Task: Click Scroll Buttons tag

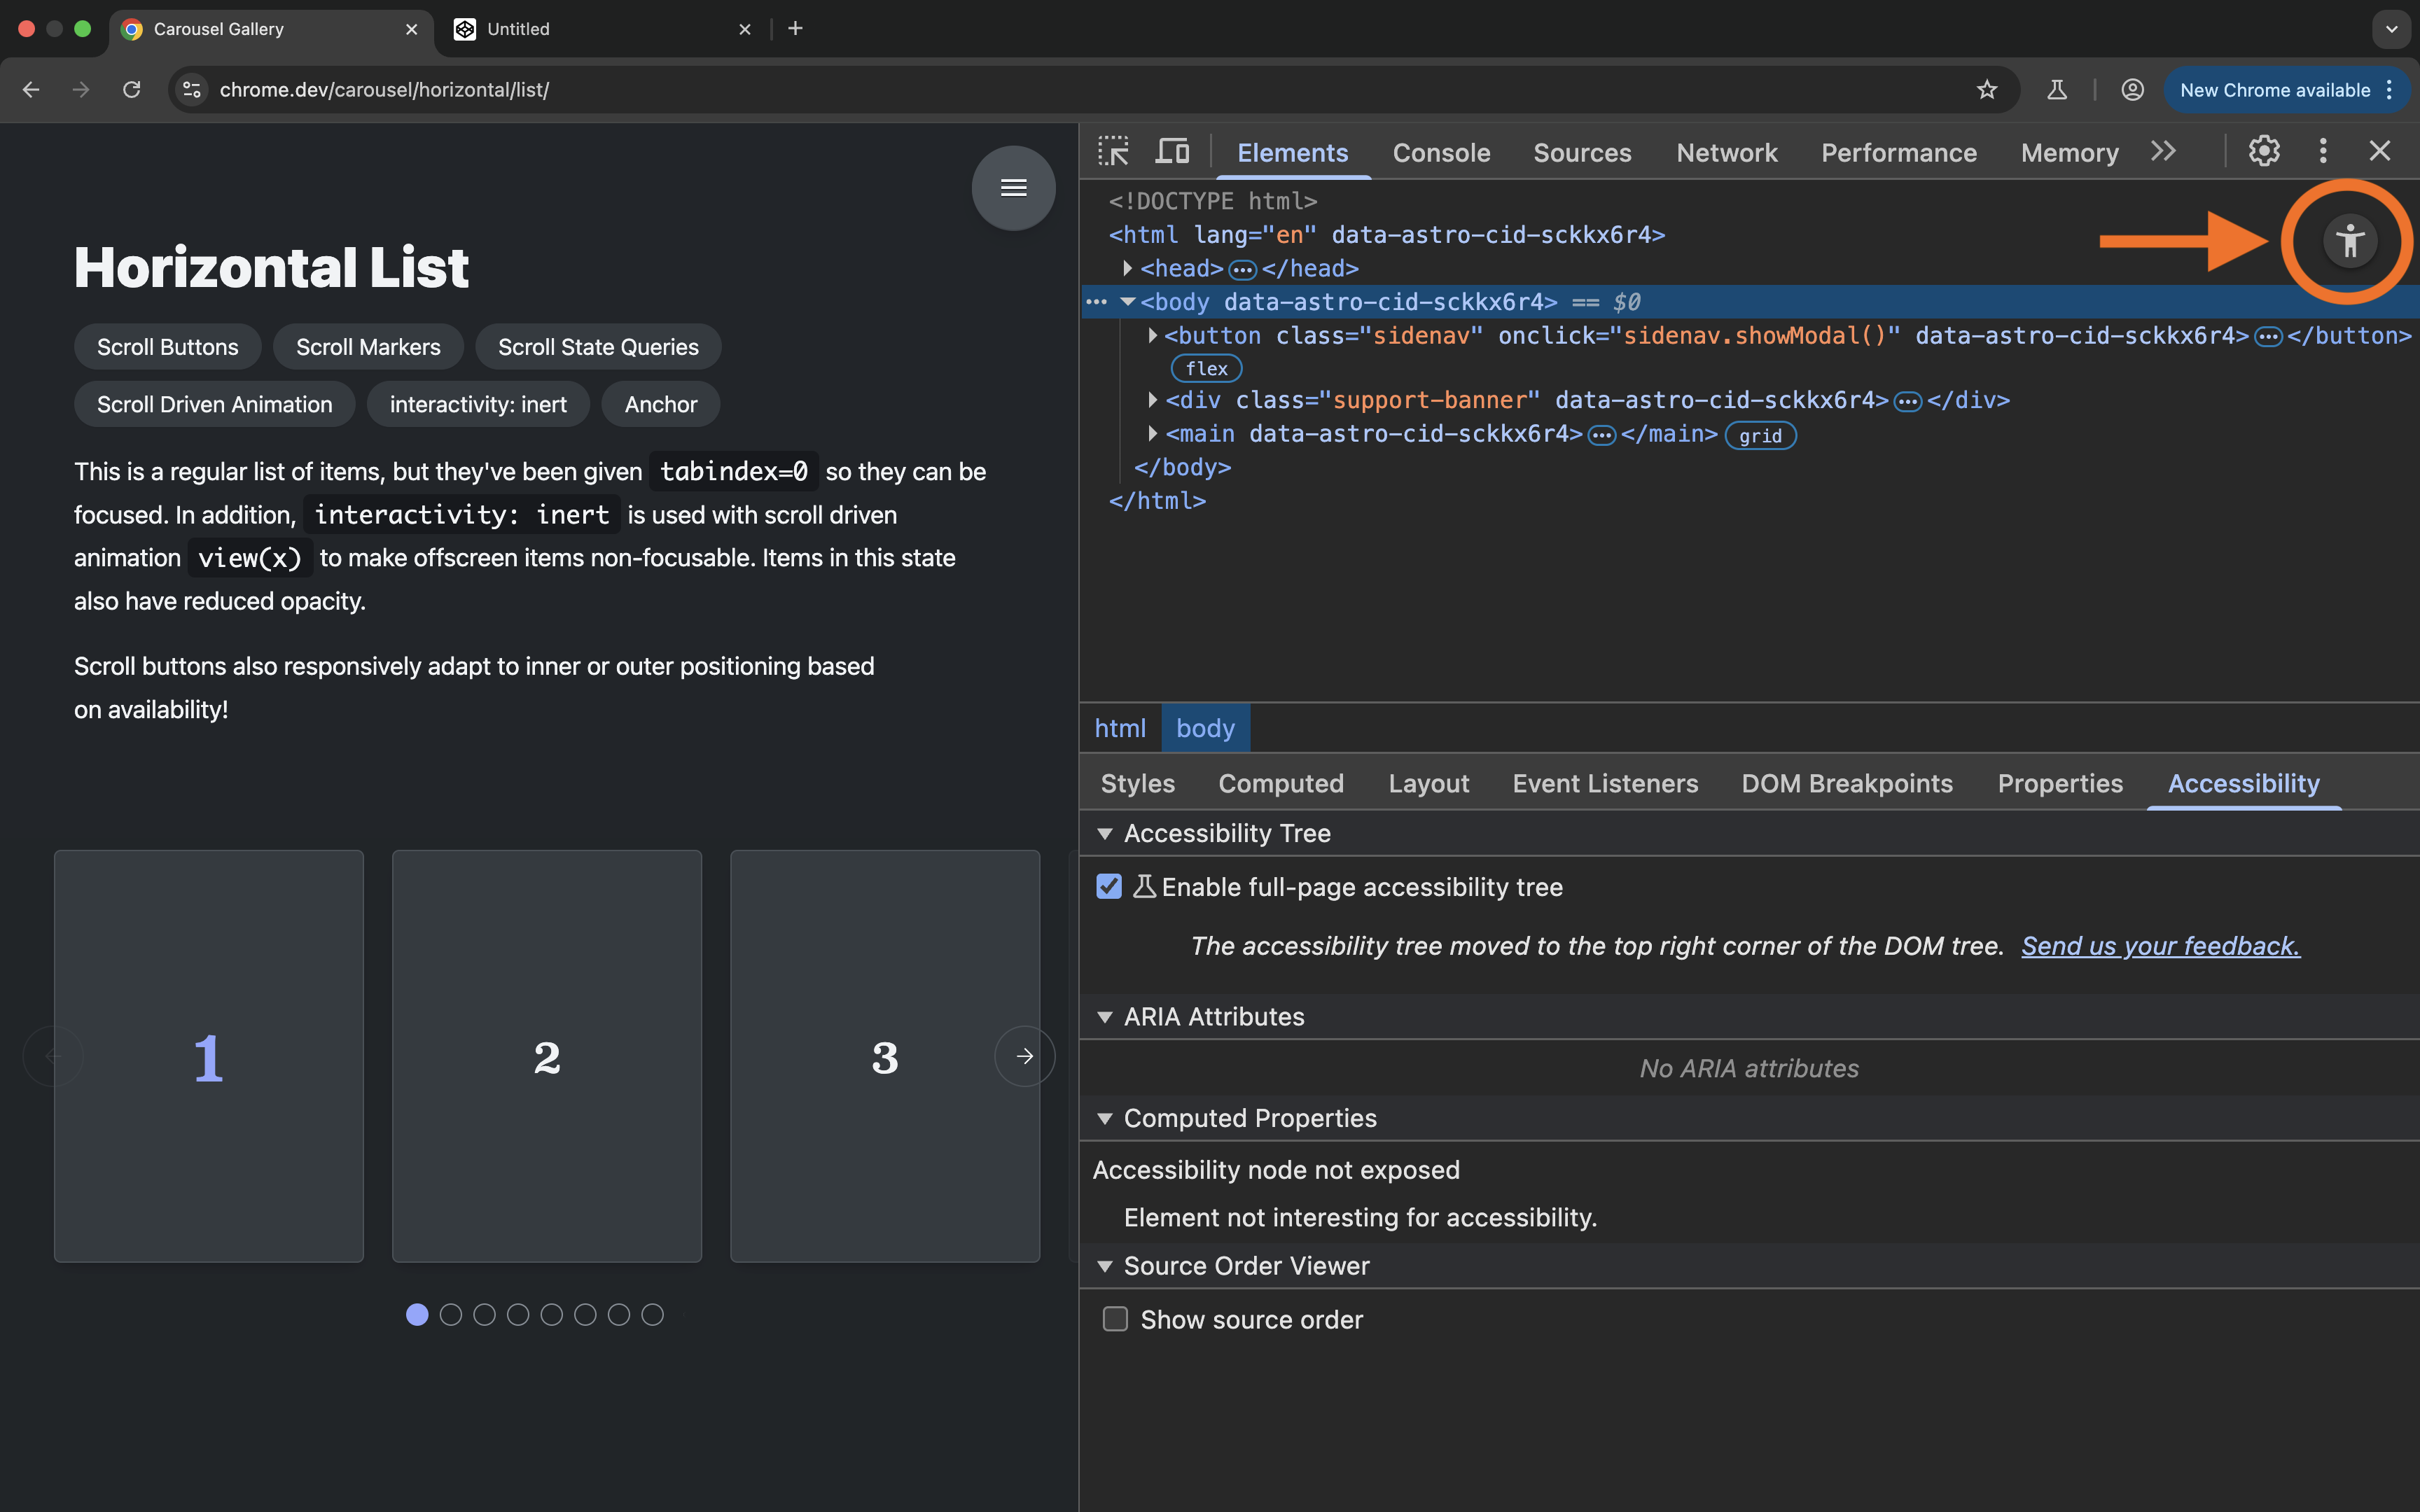Action: click(167, 347)
